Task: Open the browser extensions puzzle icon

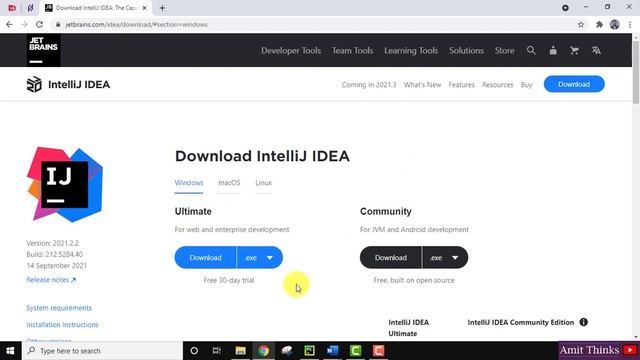Action: point(599,24)
